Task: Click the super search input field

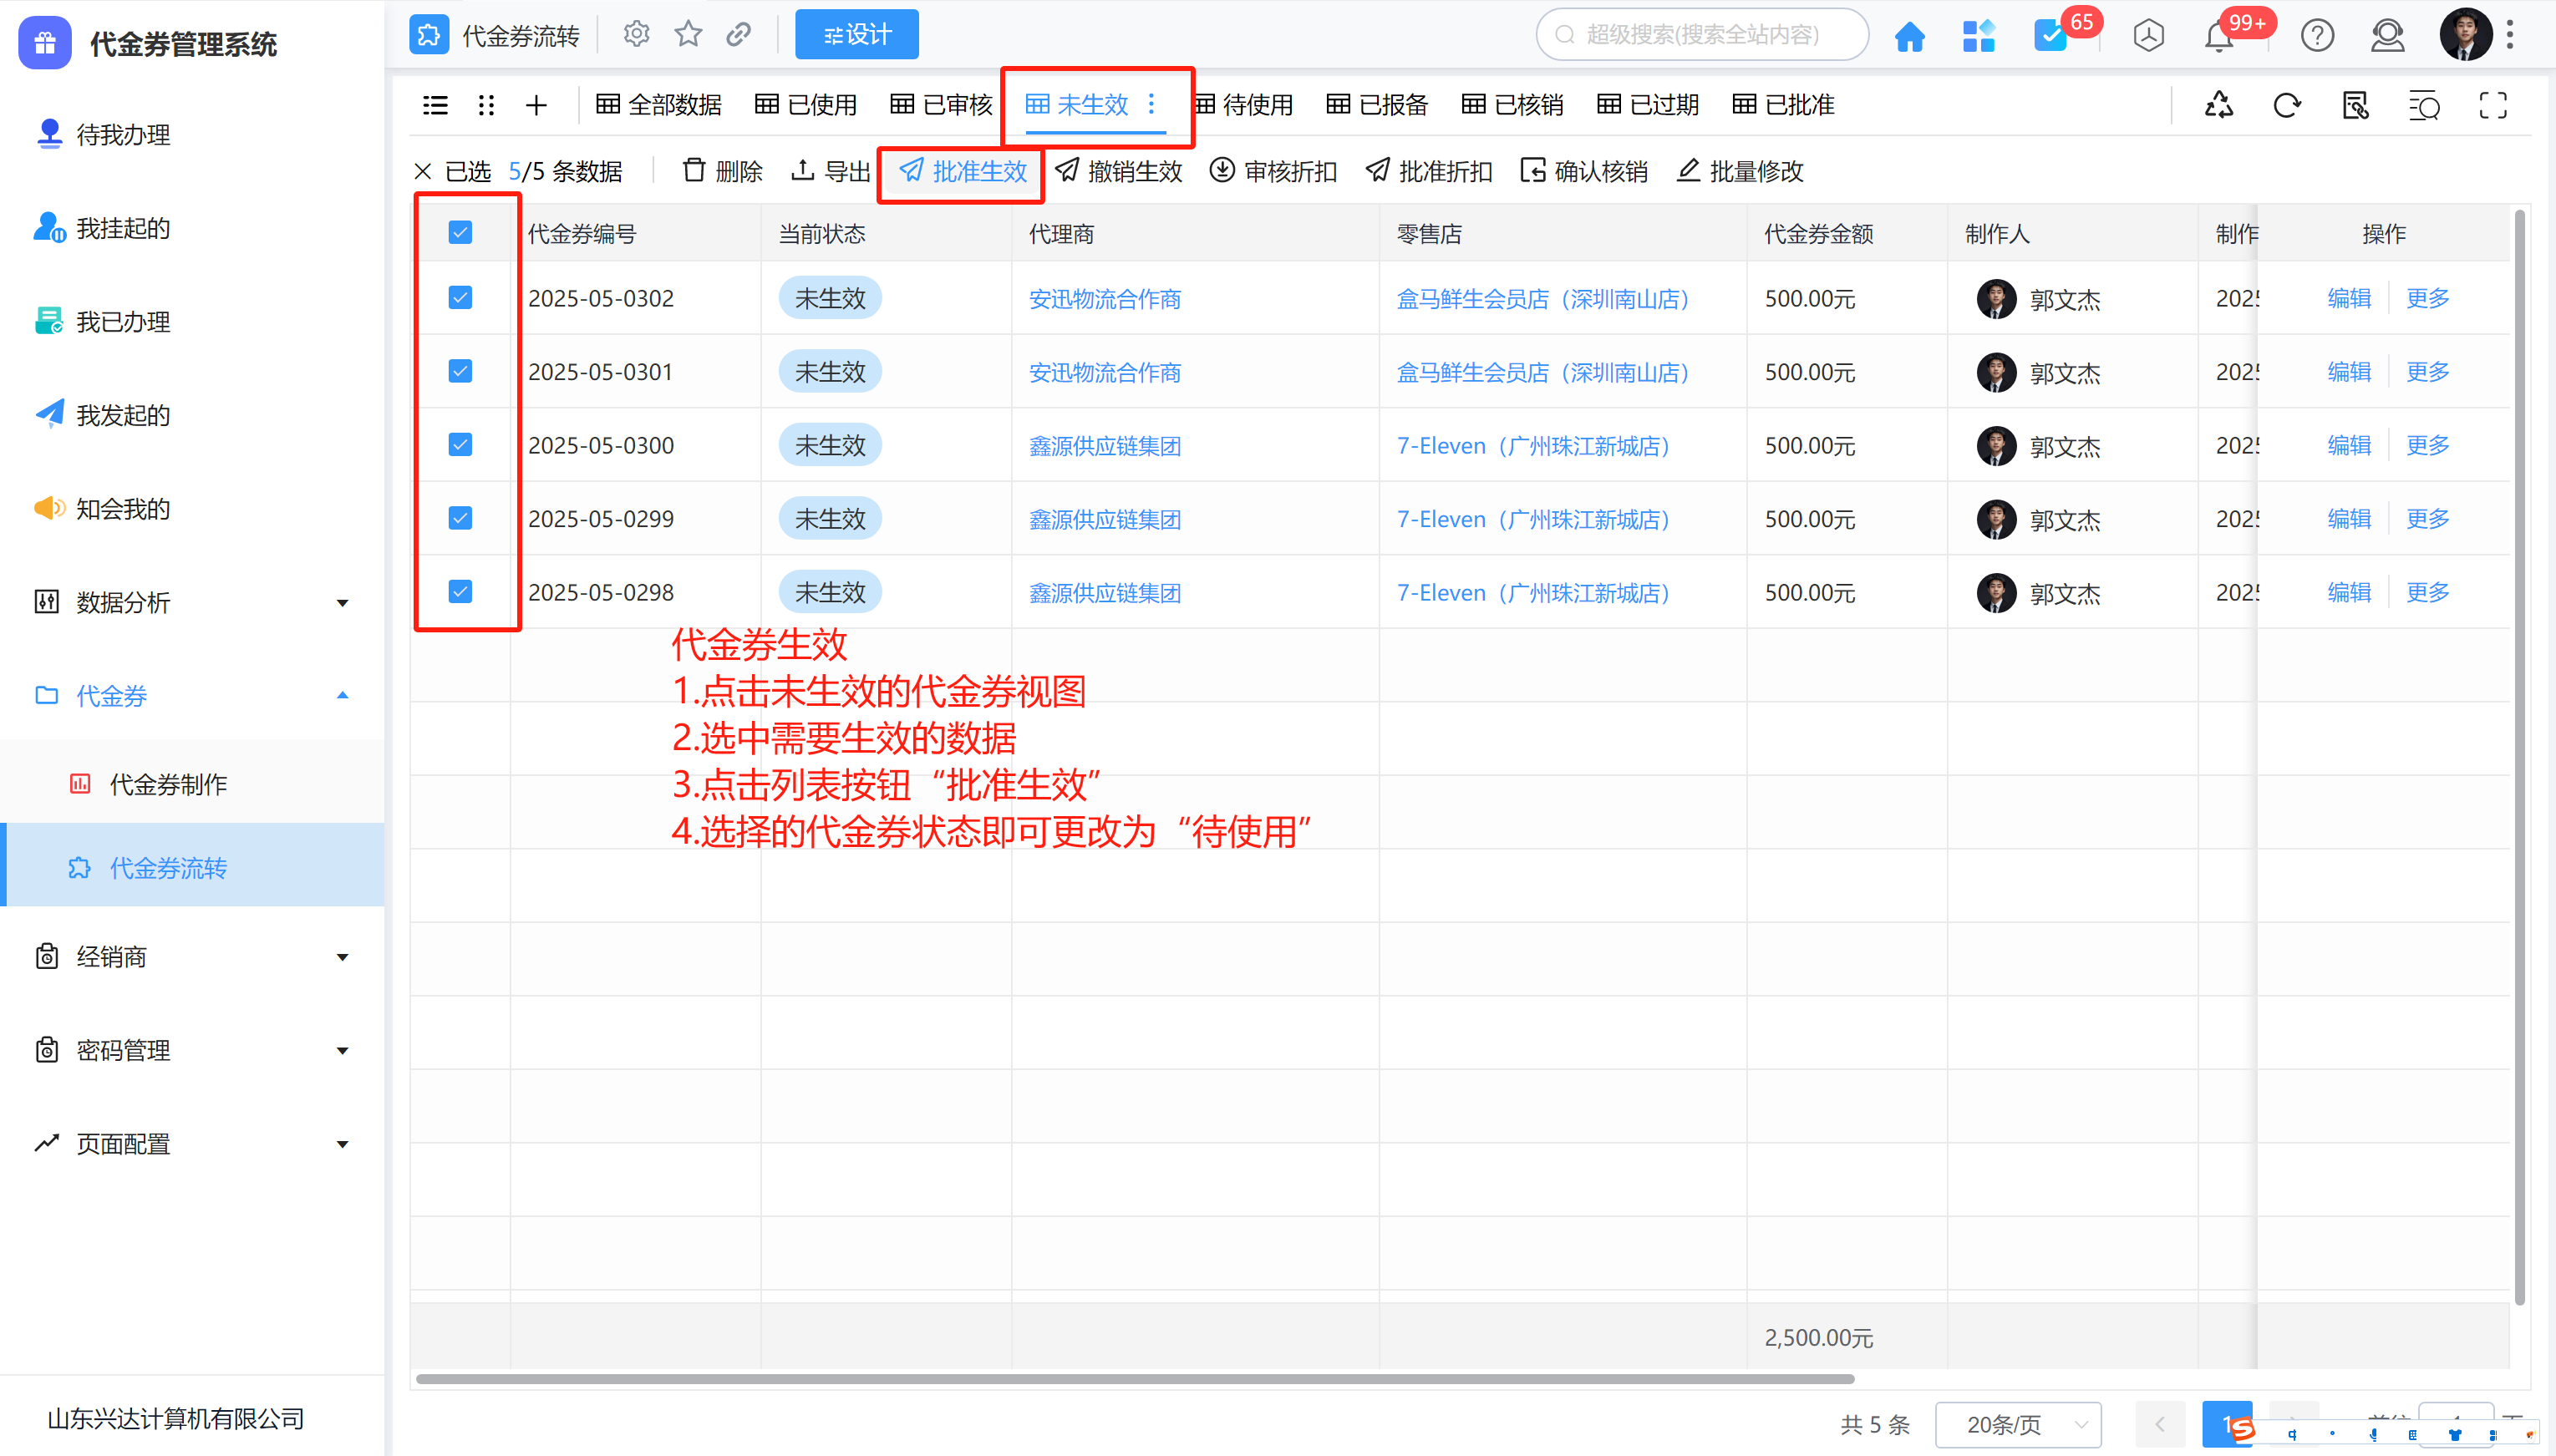Action: coord(1702,35)
